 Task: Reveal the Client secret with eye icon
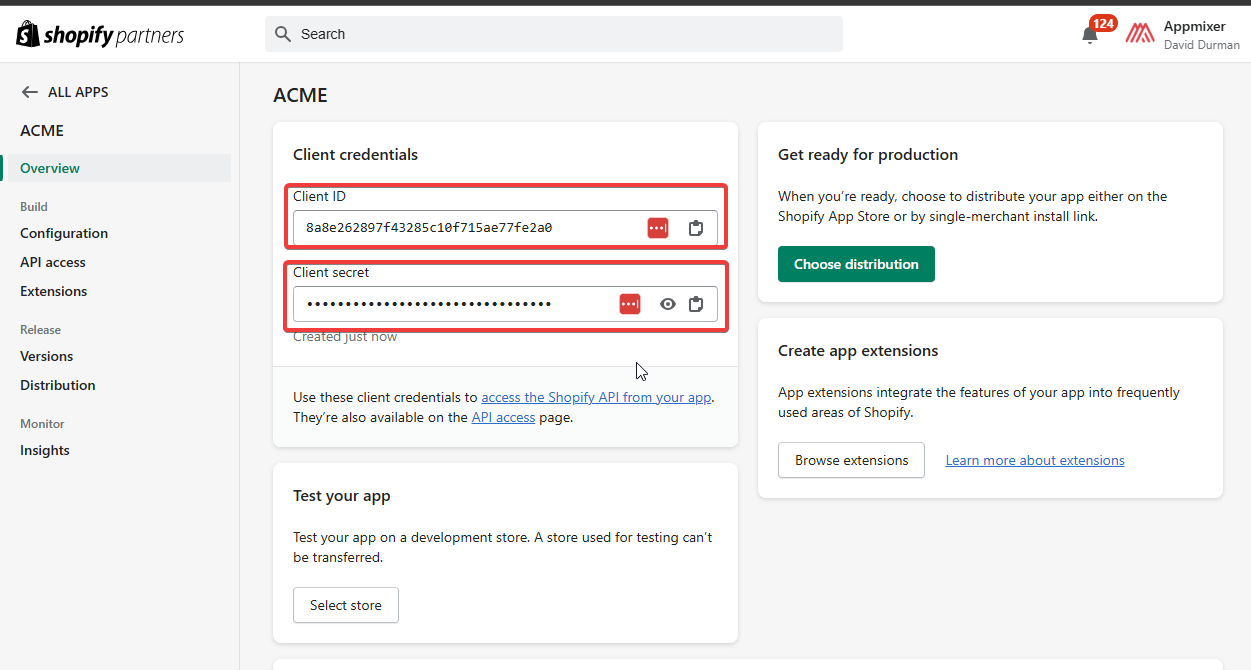(668, 304)
